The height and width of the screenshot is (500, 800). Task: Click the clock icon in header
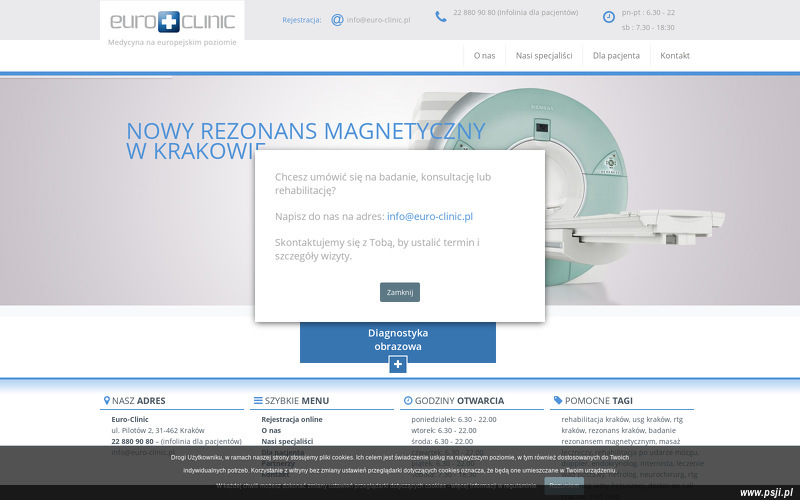609,17
